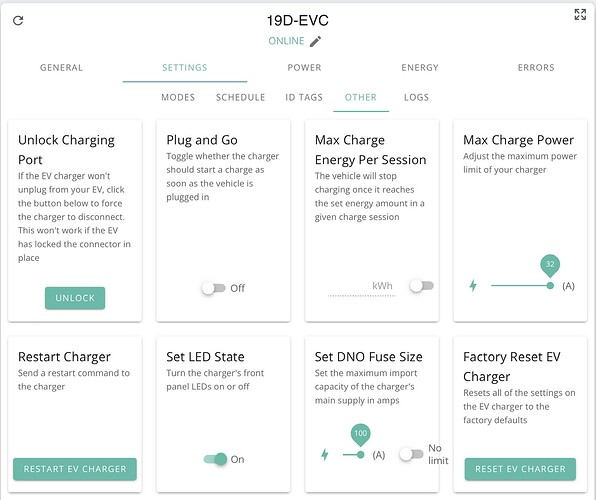Click the kWh energy input field
Viewport: 596px width, 500px height.
[361, 287]
